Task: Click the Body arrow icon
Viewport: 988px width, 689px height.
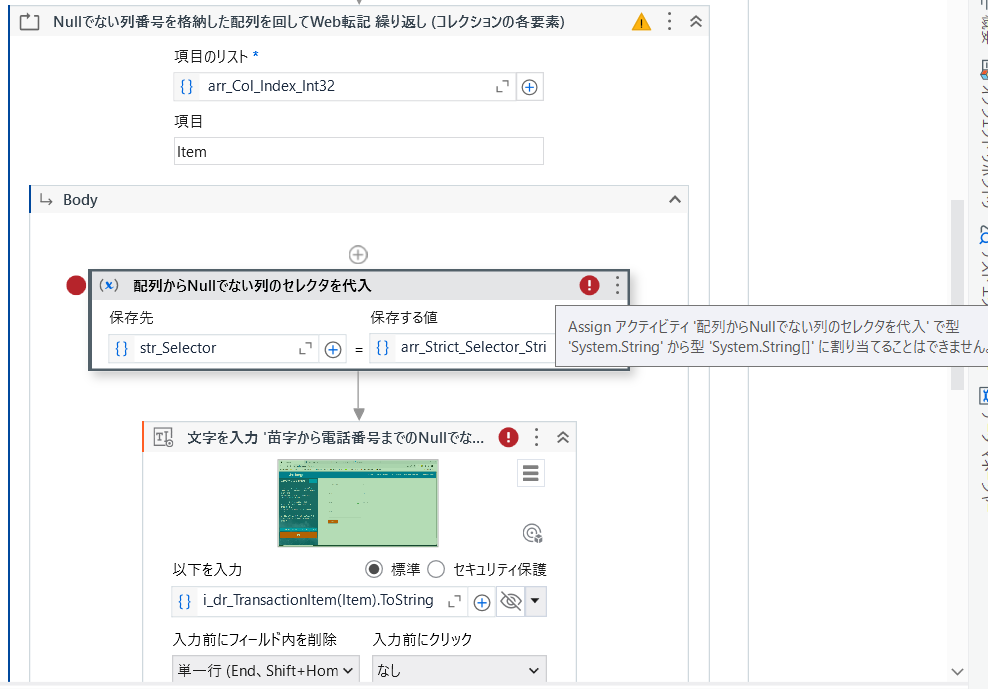Action: [46, 200]
